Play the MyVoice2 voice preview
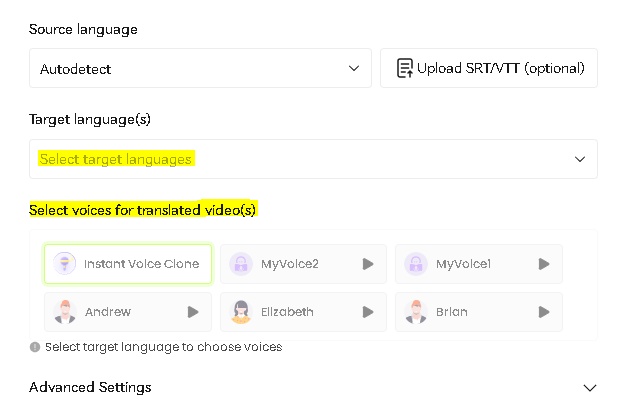This screenshot has width=619, height=419. pos(368,264)
